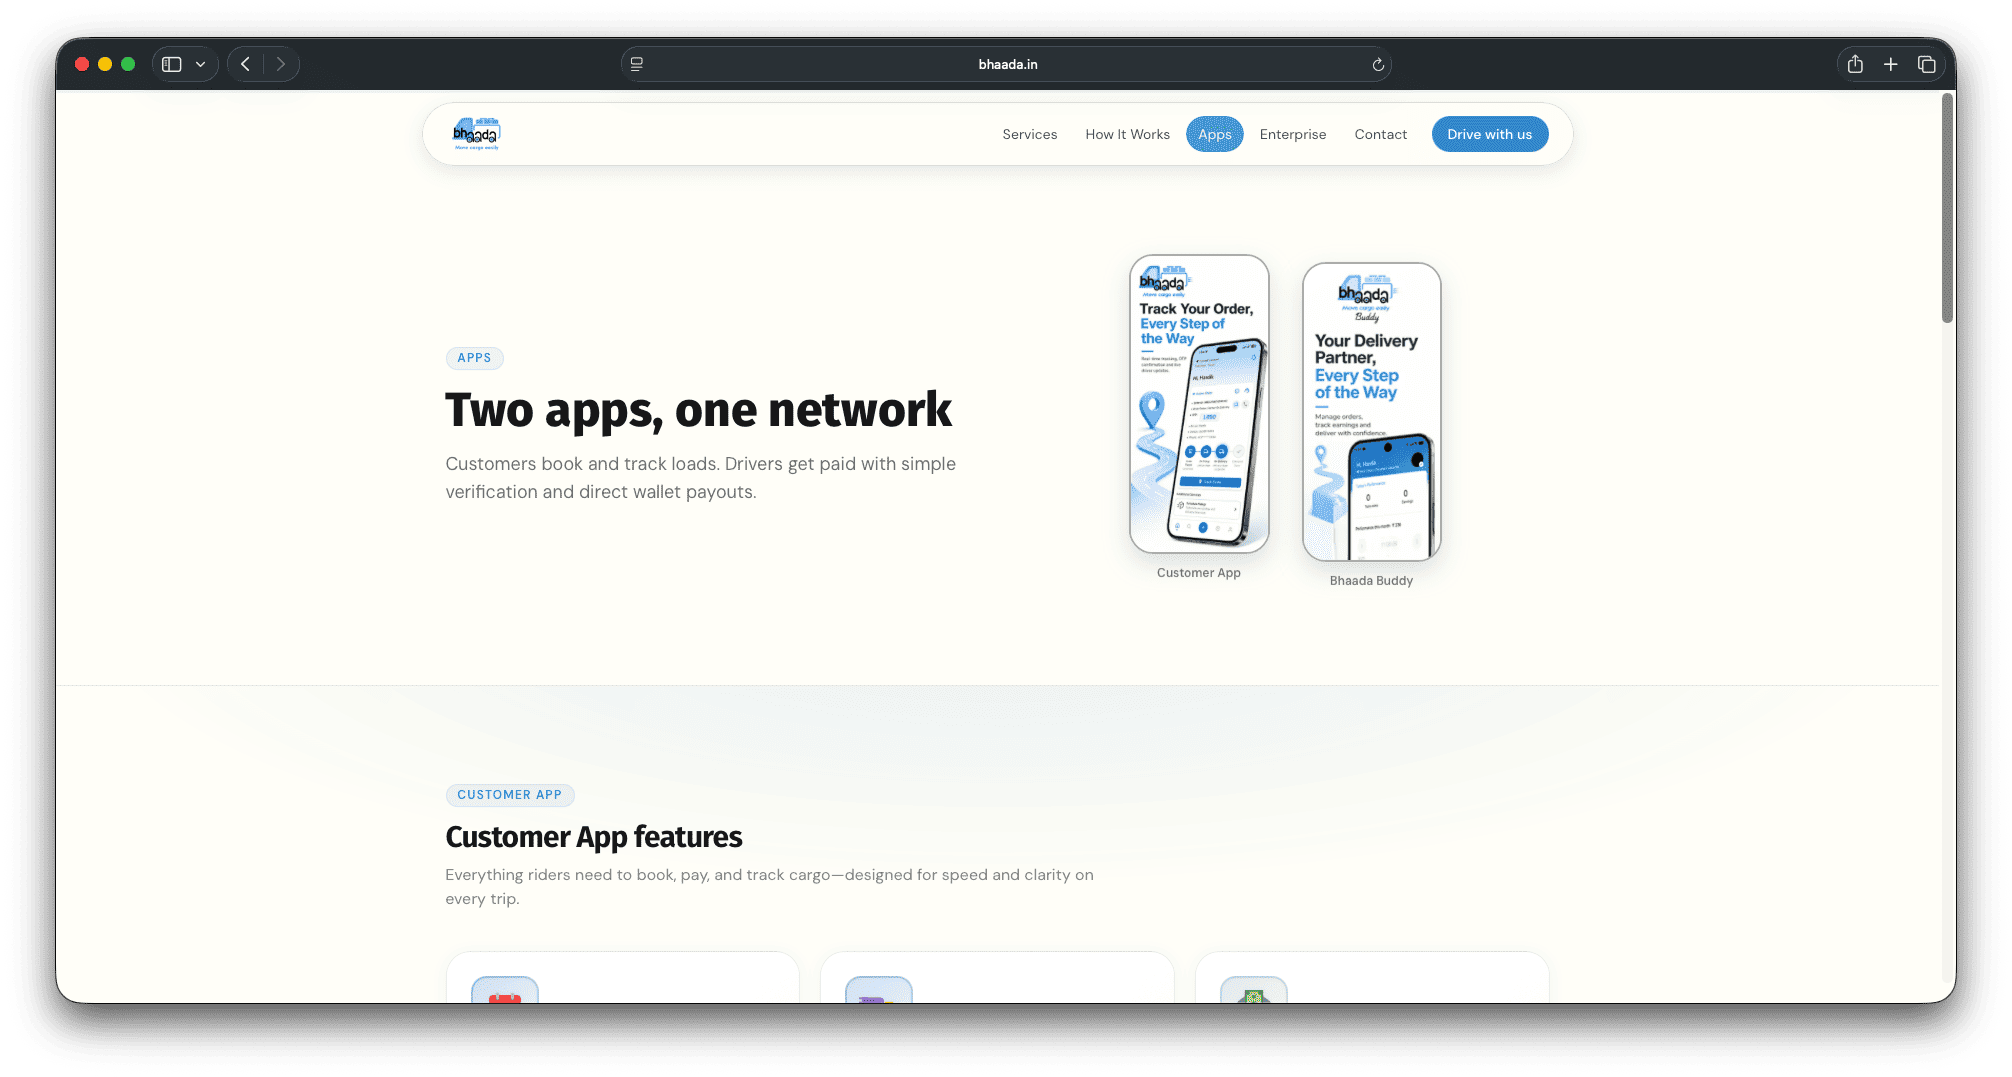Select the Apps nav item
The image size is (2012, 1077).
tap(1215, 134)
